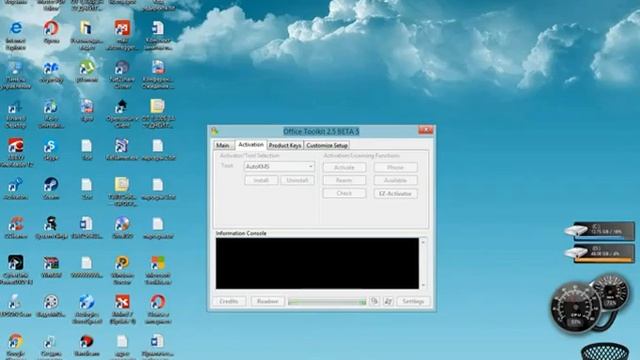Click the C: drive meter gadget
Viewport: 640px width, 360px height.
600,231
